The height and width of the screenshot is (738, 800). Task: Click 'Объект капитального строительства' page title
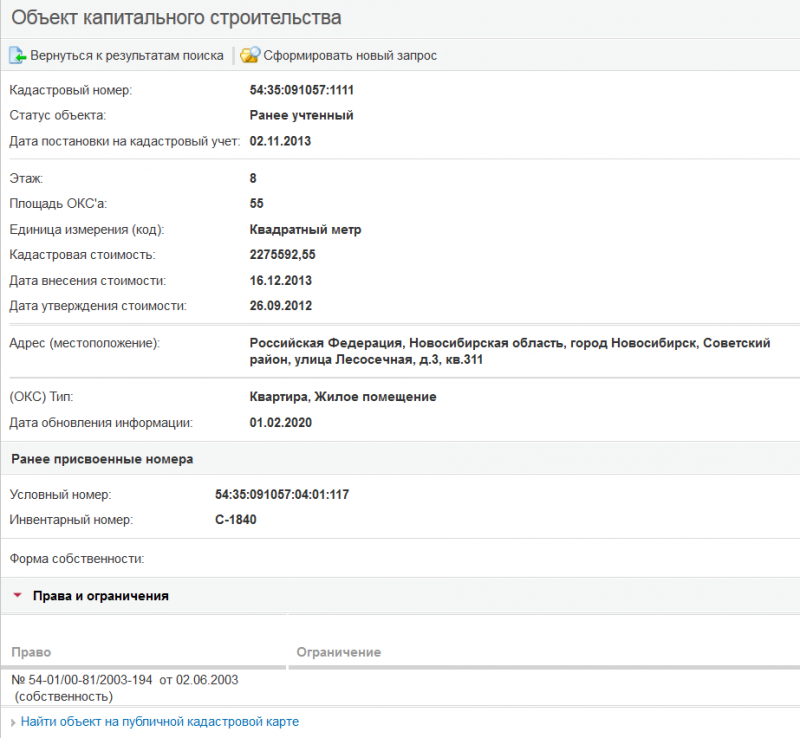pyautogui.click(x=176, y=18)
